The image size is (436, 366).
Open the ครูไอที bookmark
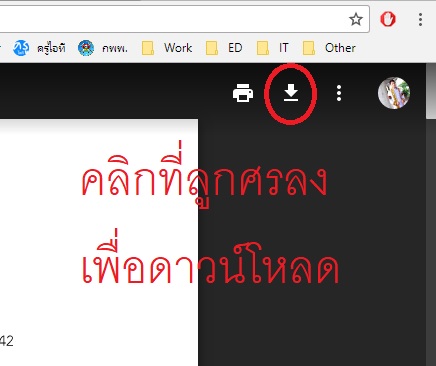39,48
